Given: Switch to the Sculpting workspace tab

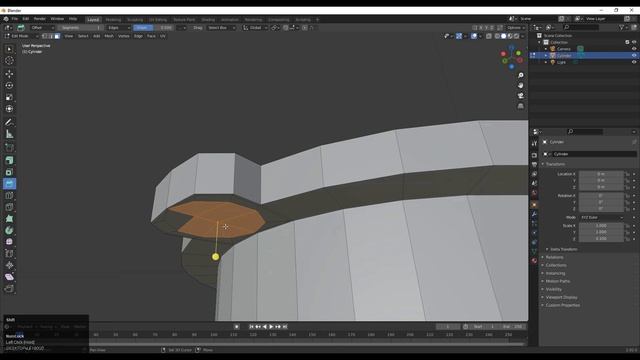Looking at the screenshot, I should point(135,20).
